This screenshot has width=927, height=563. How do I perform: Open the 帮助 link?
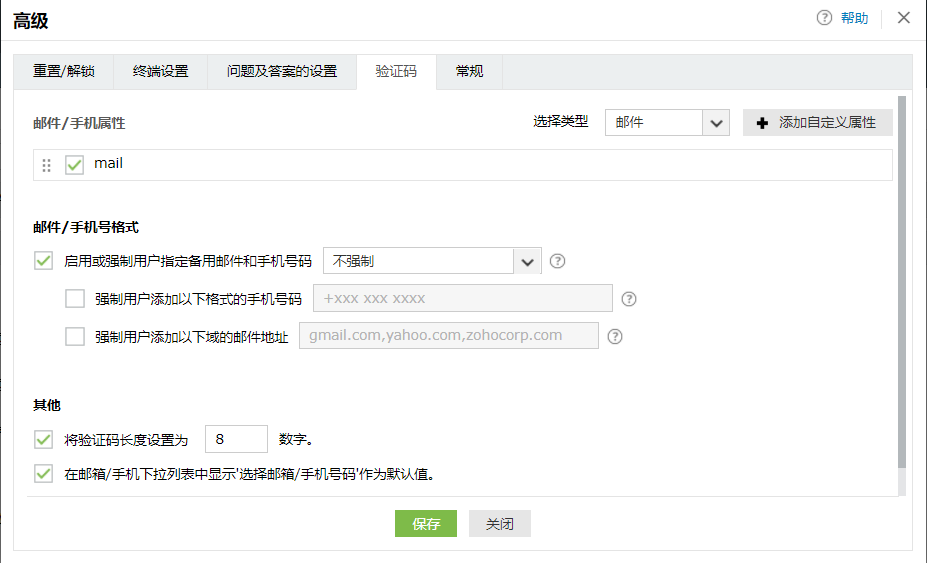(x=854, y=18)
